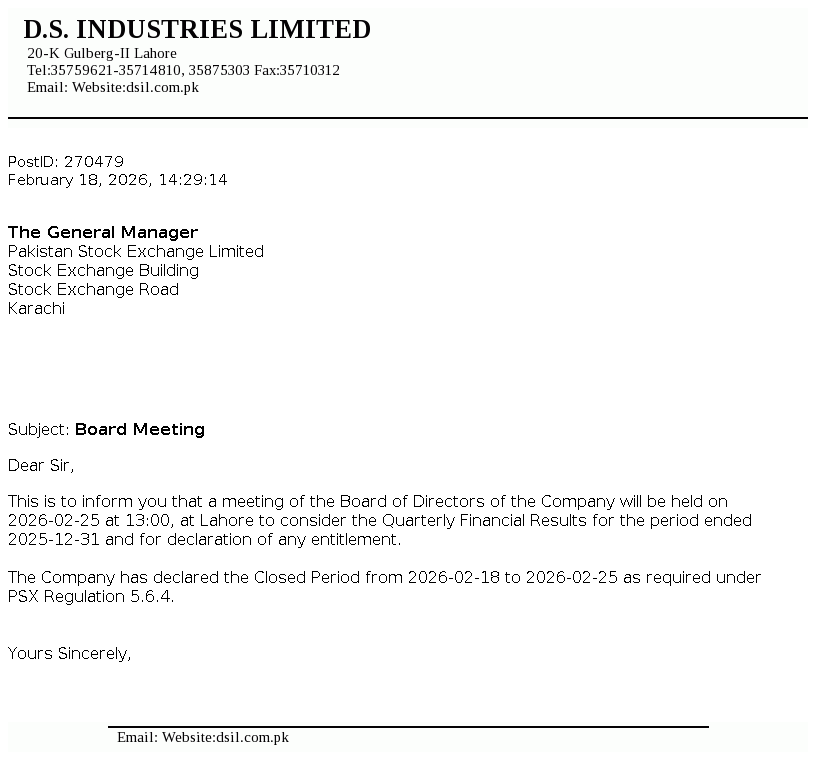Click the Dear Sir salutation
This screenshot has height=760, width=817.
[41, 465]
